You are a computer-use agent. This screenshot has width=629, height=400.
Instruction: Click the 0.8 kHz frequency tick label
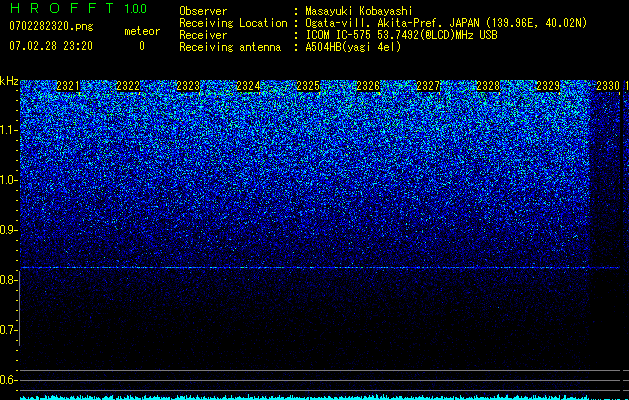pyautogui.click(x=8, y=280)
